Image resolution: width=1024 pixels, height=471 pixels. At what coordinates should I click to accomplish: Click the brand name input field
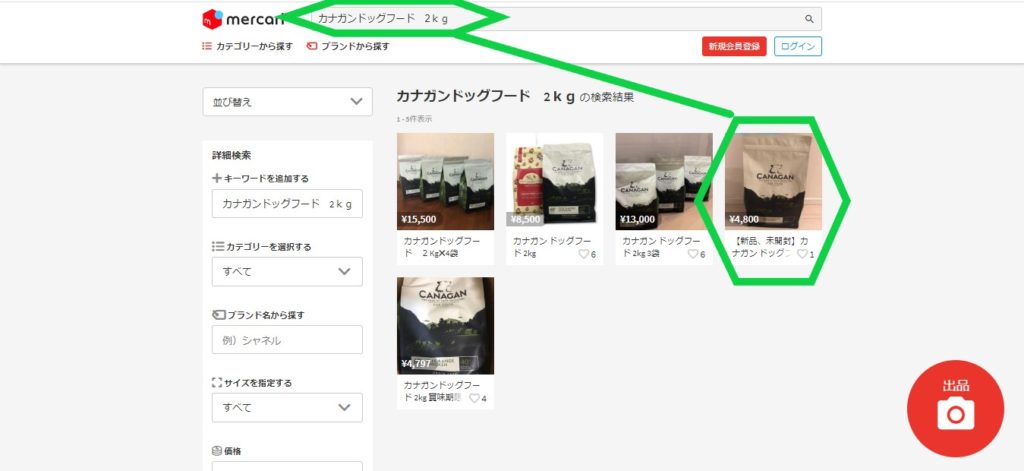point(287,340)
